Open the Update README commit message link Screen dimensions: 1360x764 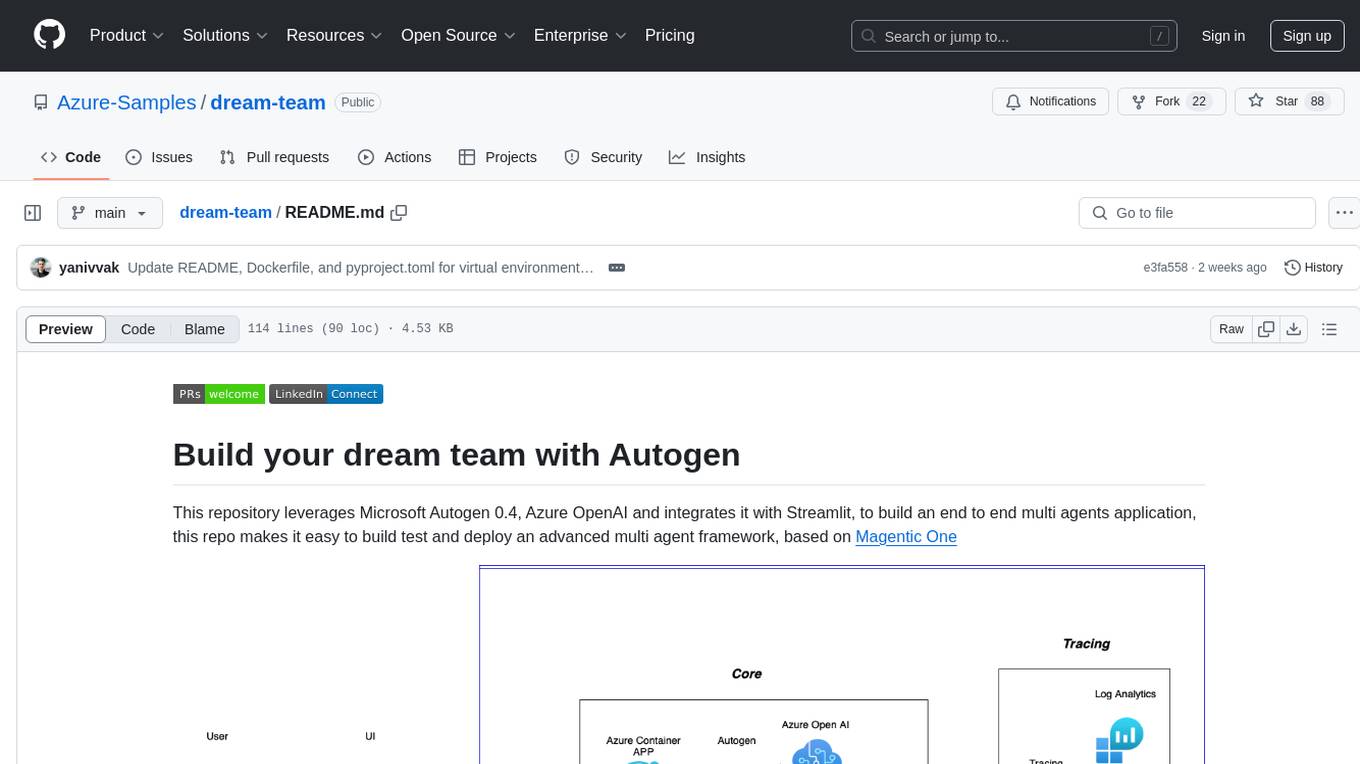point(361,268)
